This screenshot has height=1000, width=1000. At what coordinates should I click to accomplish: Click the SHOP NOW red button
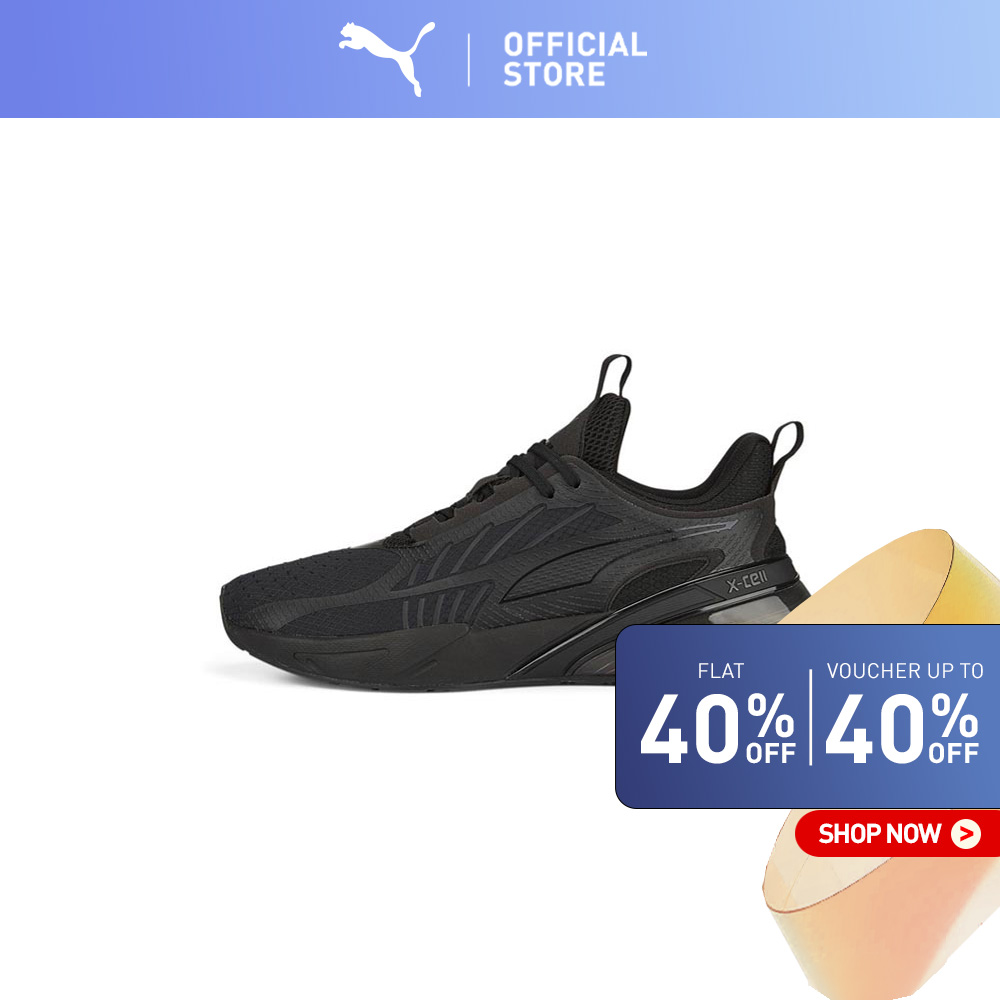tap(897, 834)
